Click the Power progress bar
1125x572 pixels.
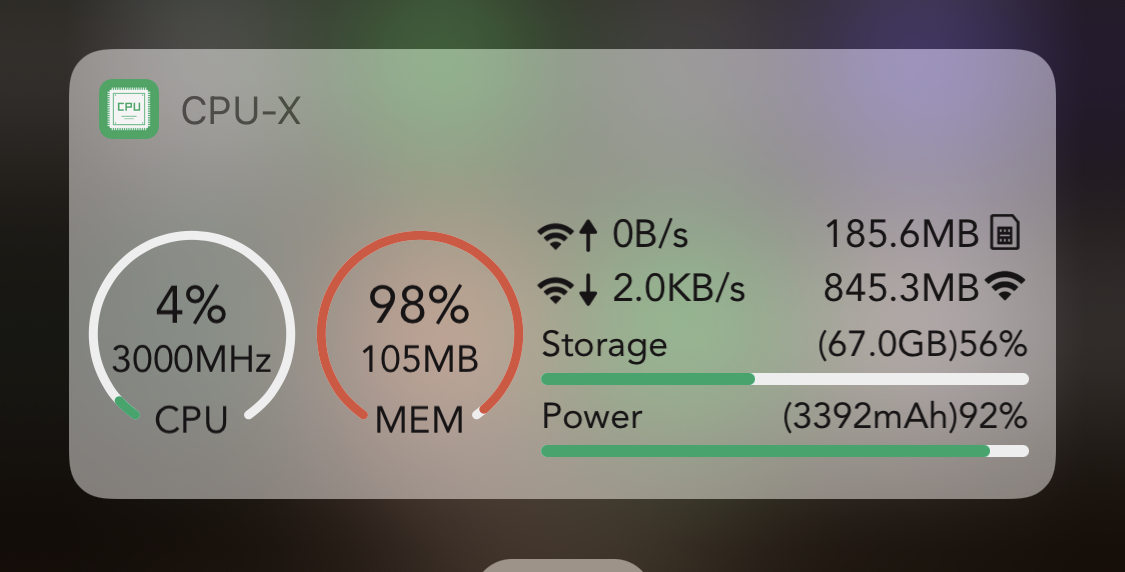tap(785, 451)
